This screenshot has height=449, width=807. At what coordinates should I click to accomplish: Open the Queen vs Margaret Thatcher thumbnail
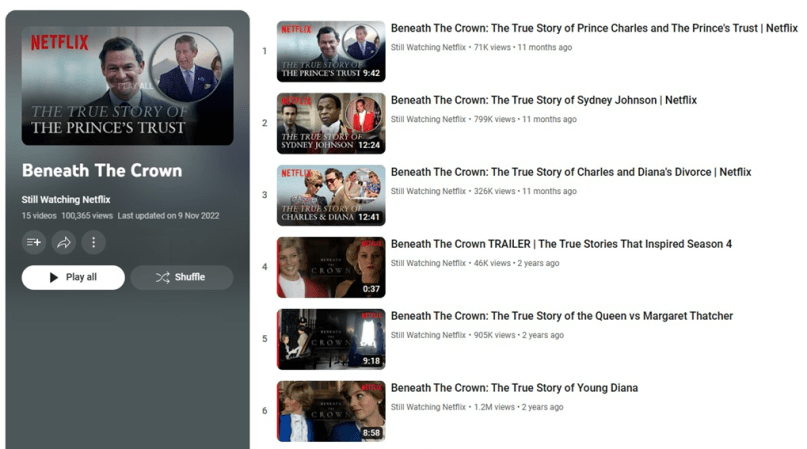tap(330, 339)
